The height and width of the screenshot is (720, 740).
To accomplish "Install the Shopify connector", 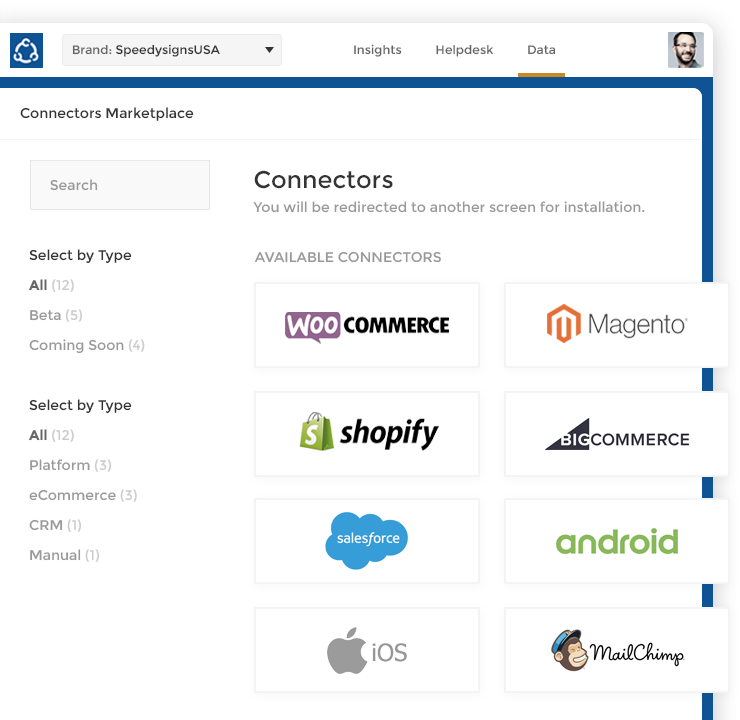I will [x=367, y=434].
